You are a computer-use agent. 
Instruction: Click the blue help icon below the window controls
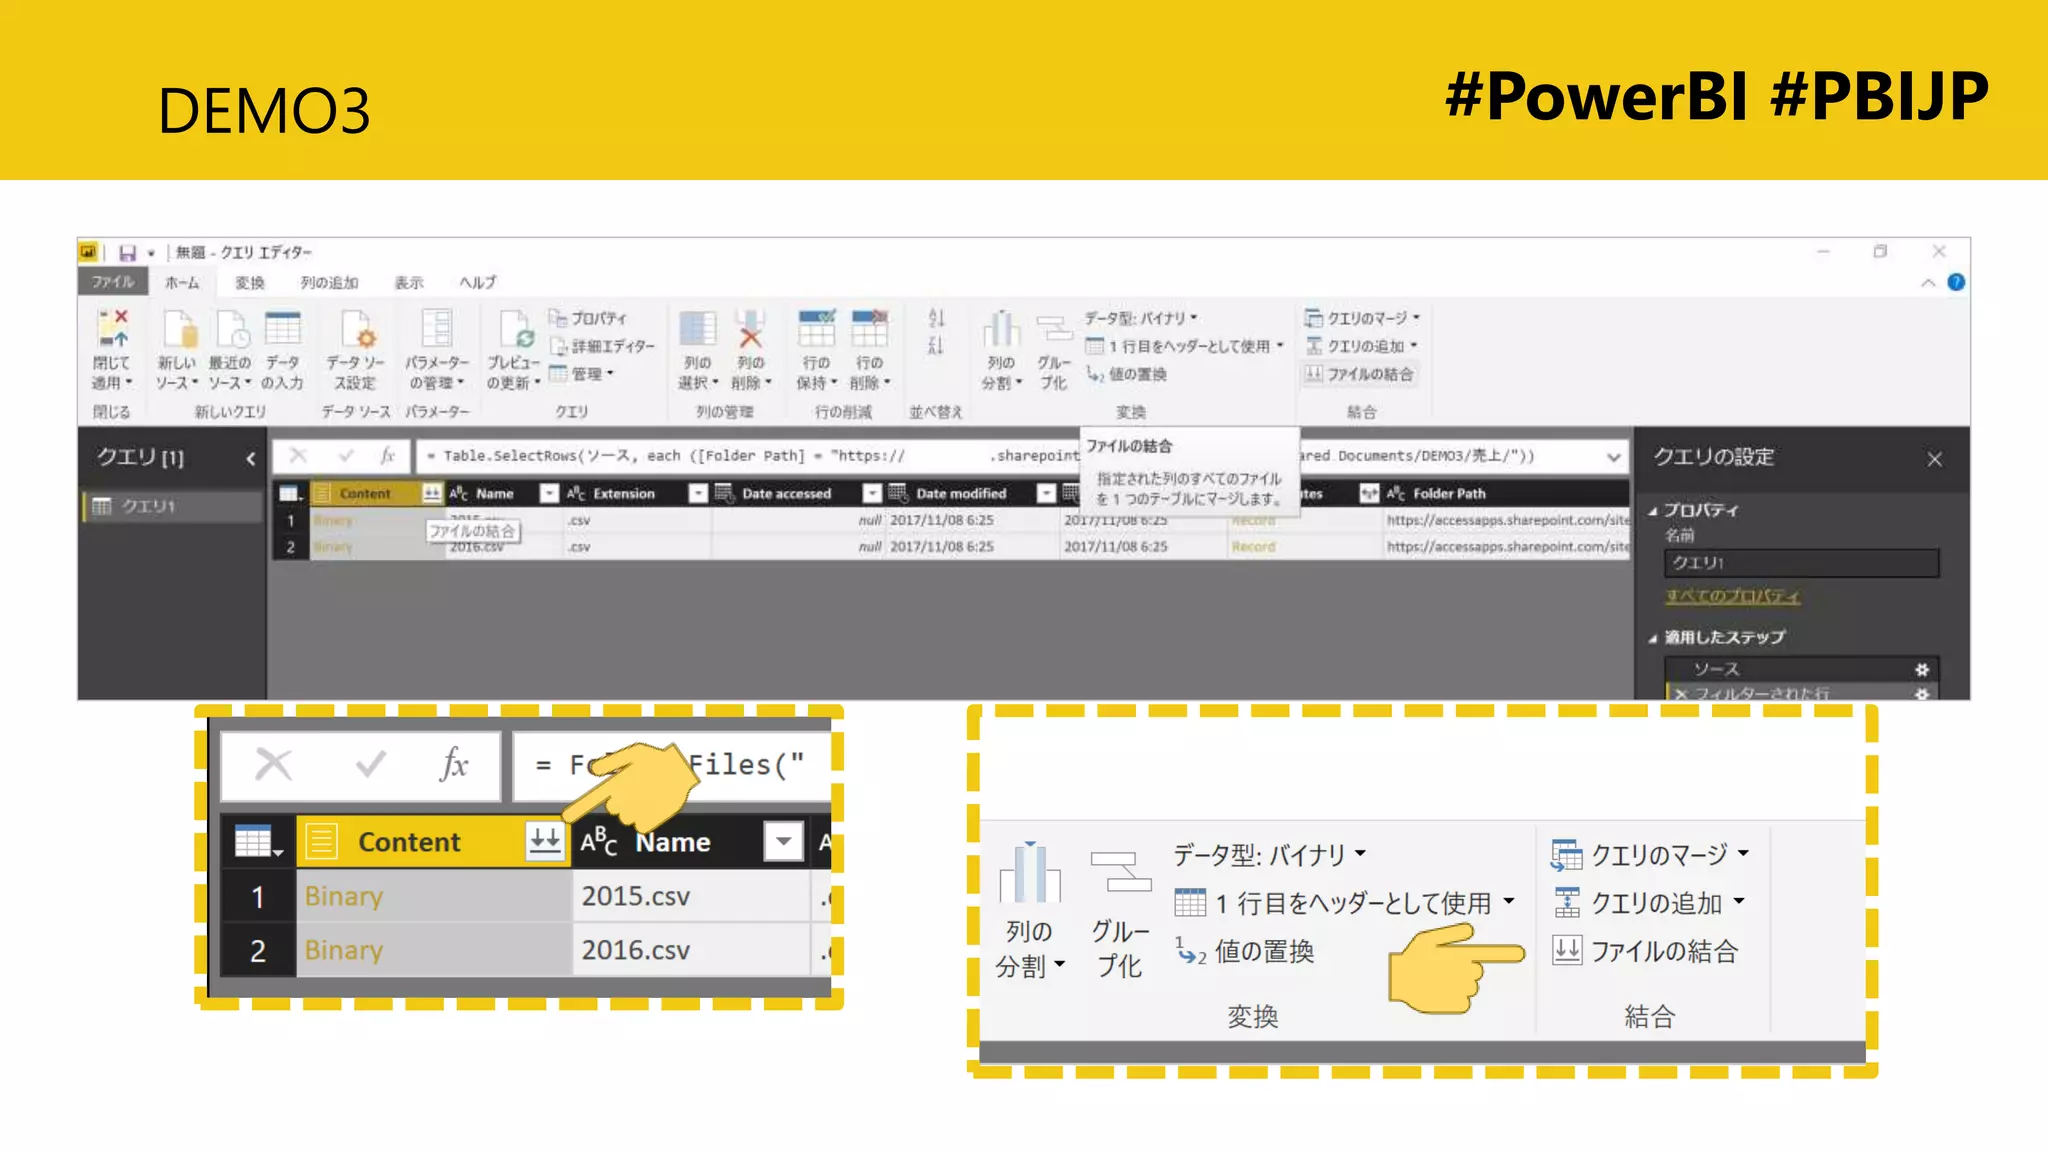click(1956, 282)
